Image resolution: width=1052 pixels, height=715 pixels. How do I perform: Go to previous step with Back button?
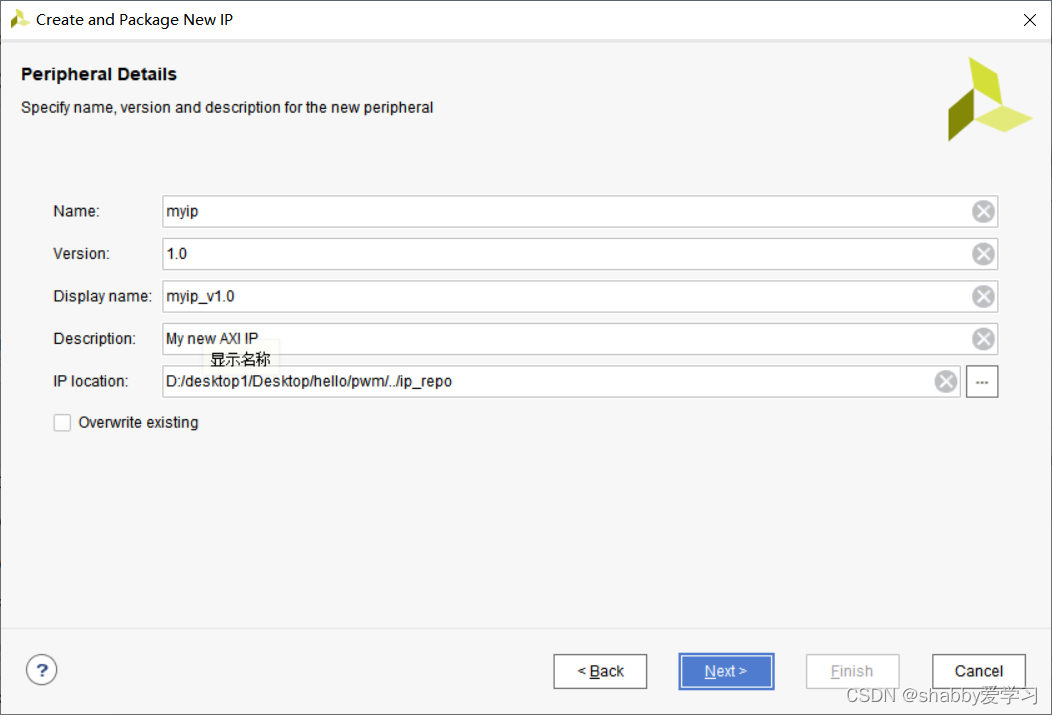coord(600,671)
